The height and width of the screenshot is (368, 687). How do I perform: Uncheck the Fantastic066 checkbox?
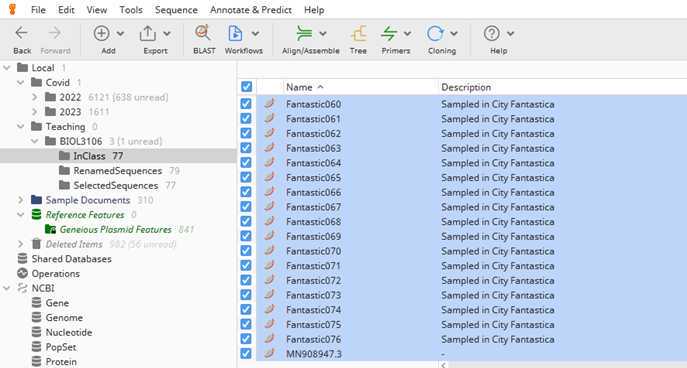246,192
